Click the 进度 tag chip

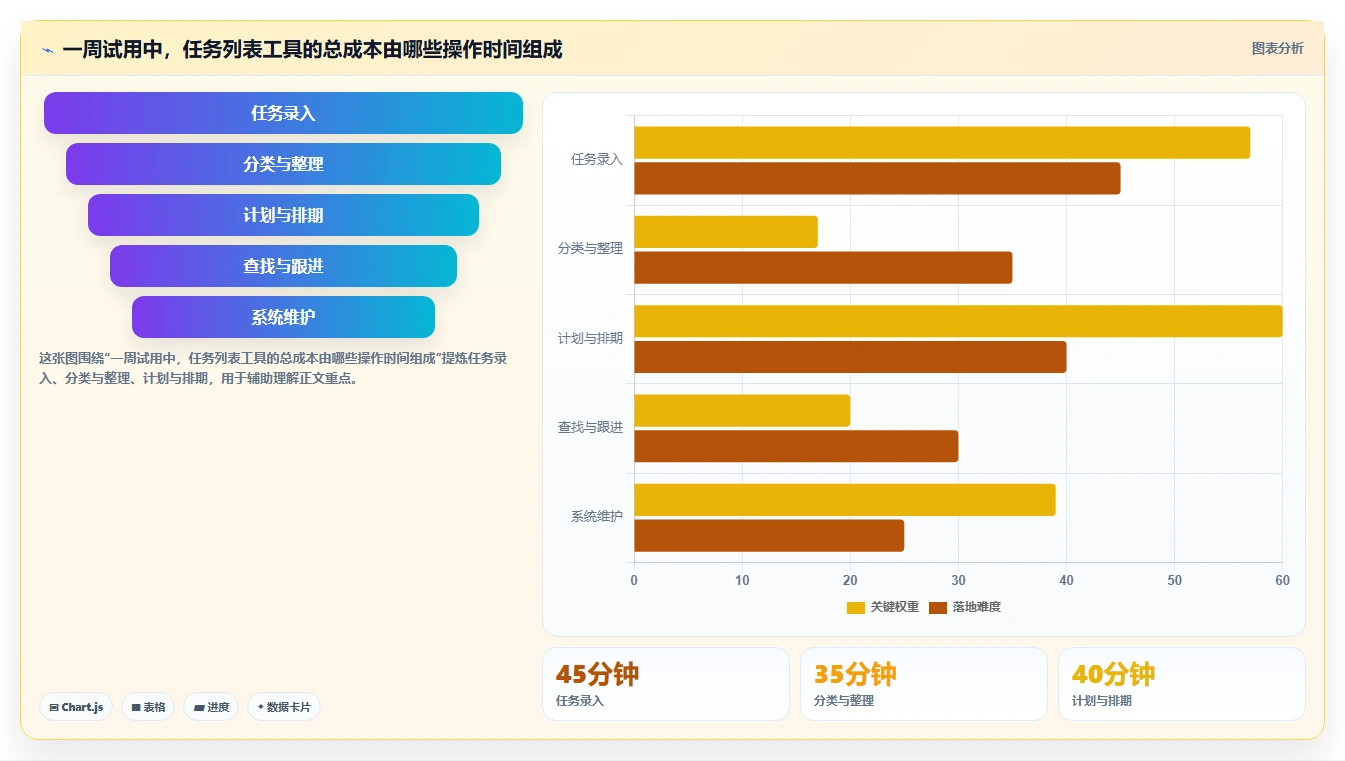click(x=211, y=707)
